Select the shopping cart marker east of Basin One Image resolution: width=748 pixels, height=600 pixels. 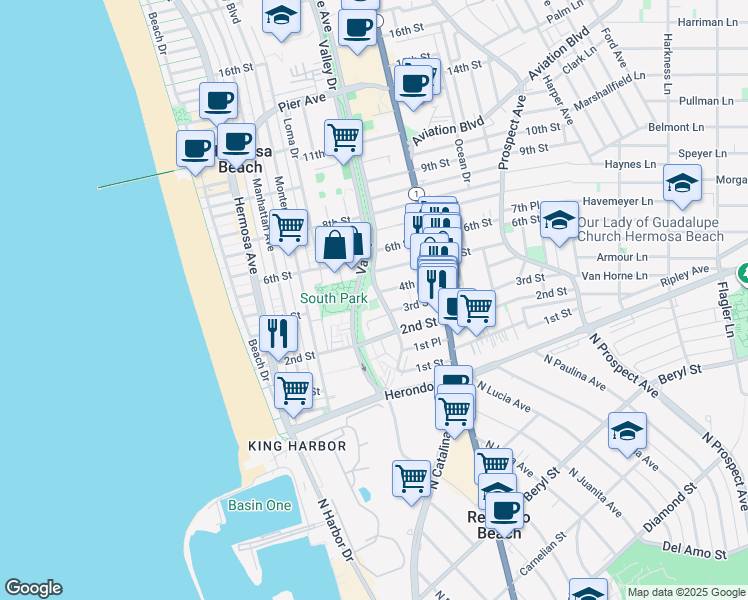pyautogui.click(x=412, y=479)
